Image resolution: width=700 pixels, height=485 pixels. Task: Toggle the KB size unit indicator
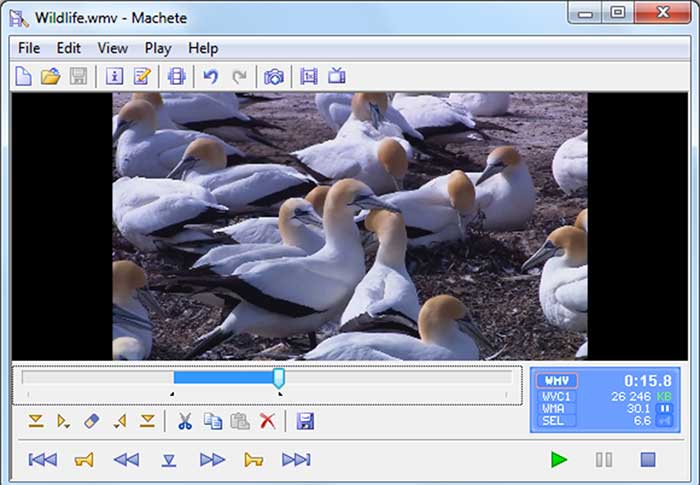[664, 397]
